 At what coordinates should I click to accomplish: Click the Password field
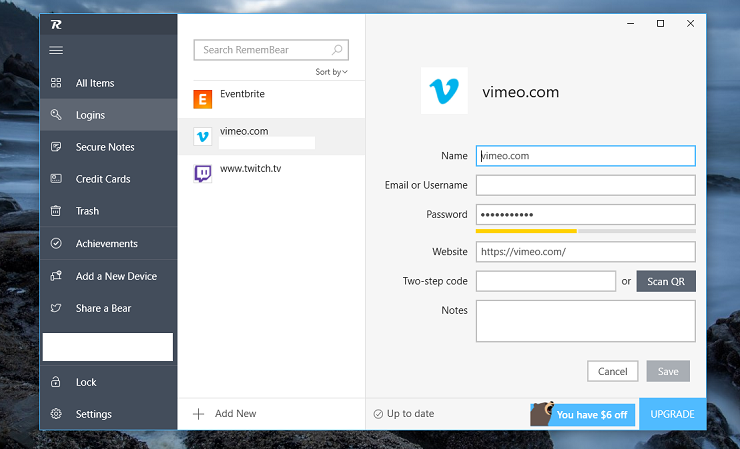[586, 214]
